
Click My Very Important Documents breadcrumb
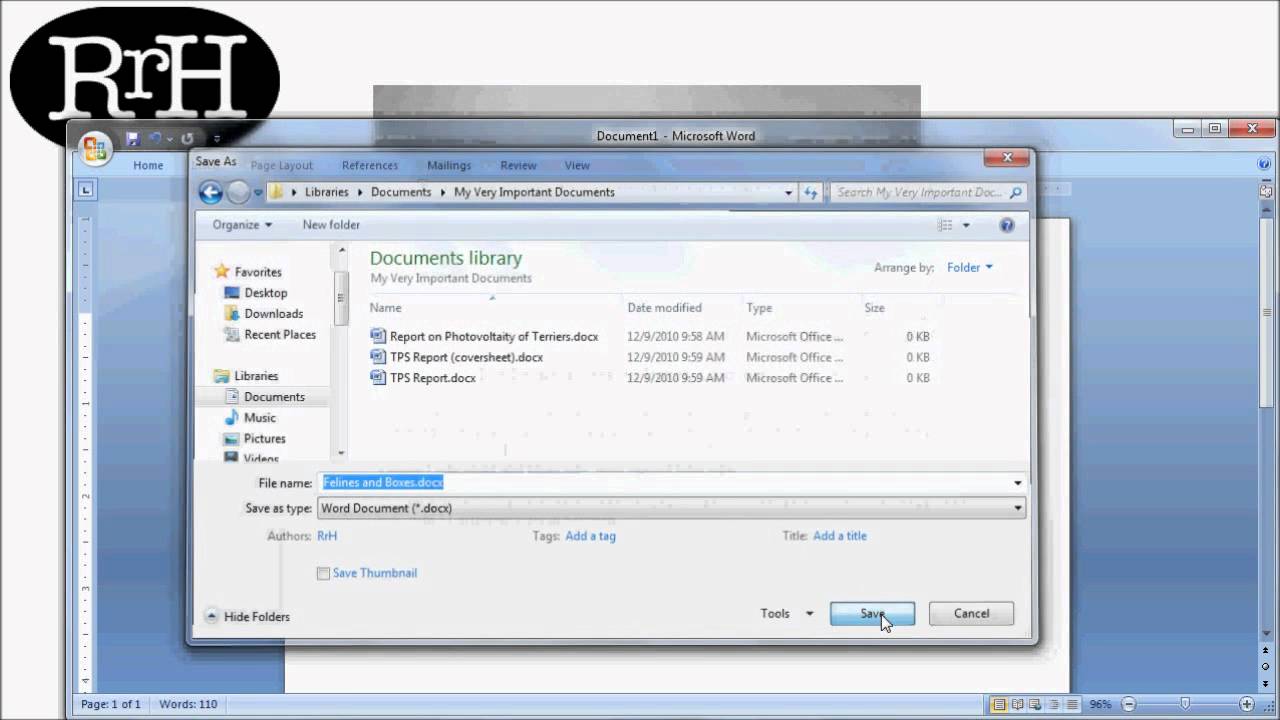point(534,192)
